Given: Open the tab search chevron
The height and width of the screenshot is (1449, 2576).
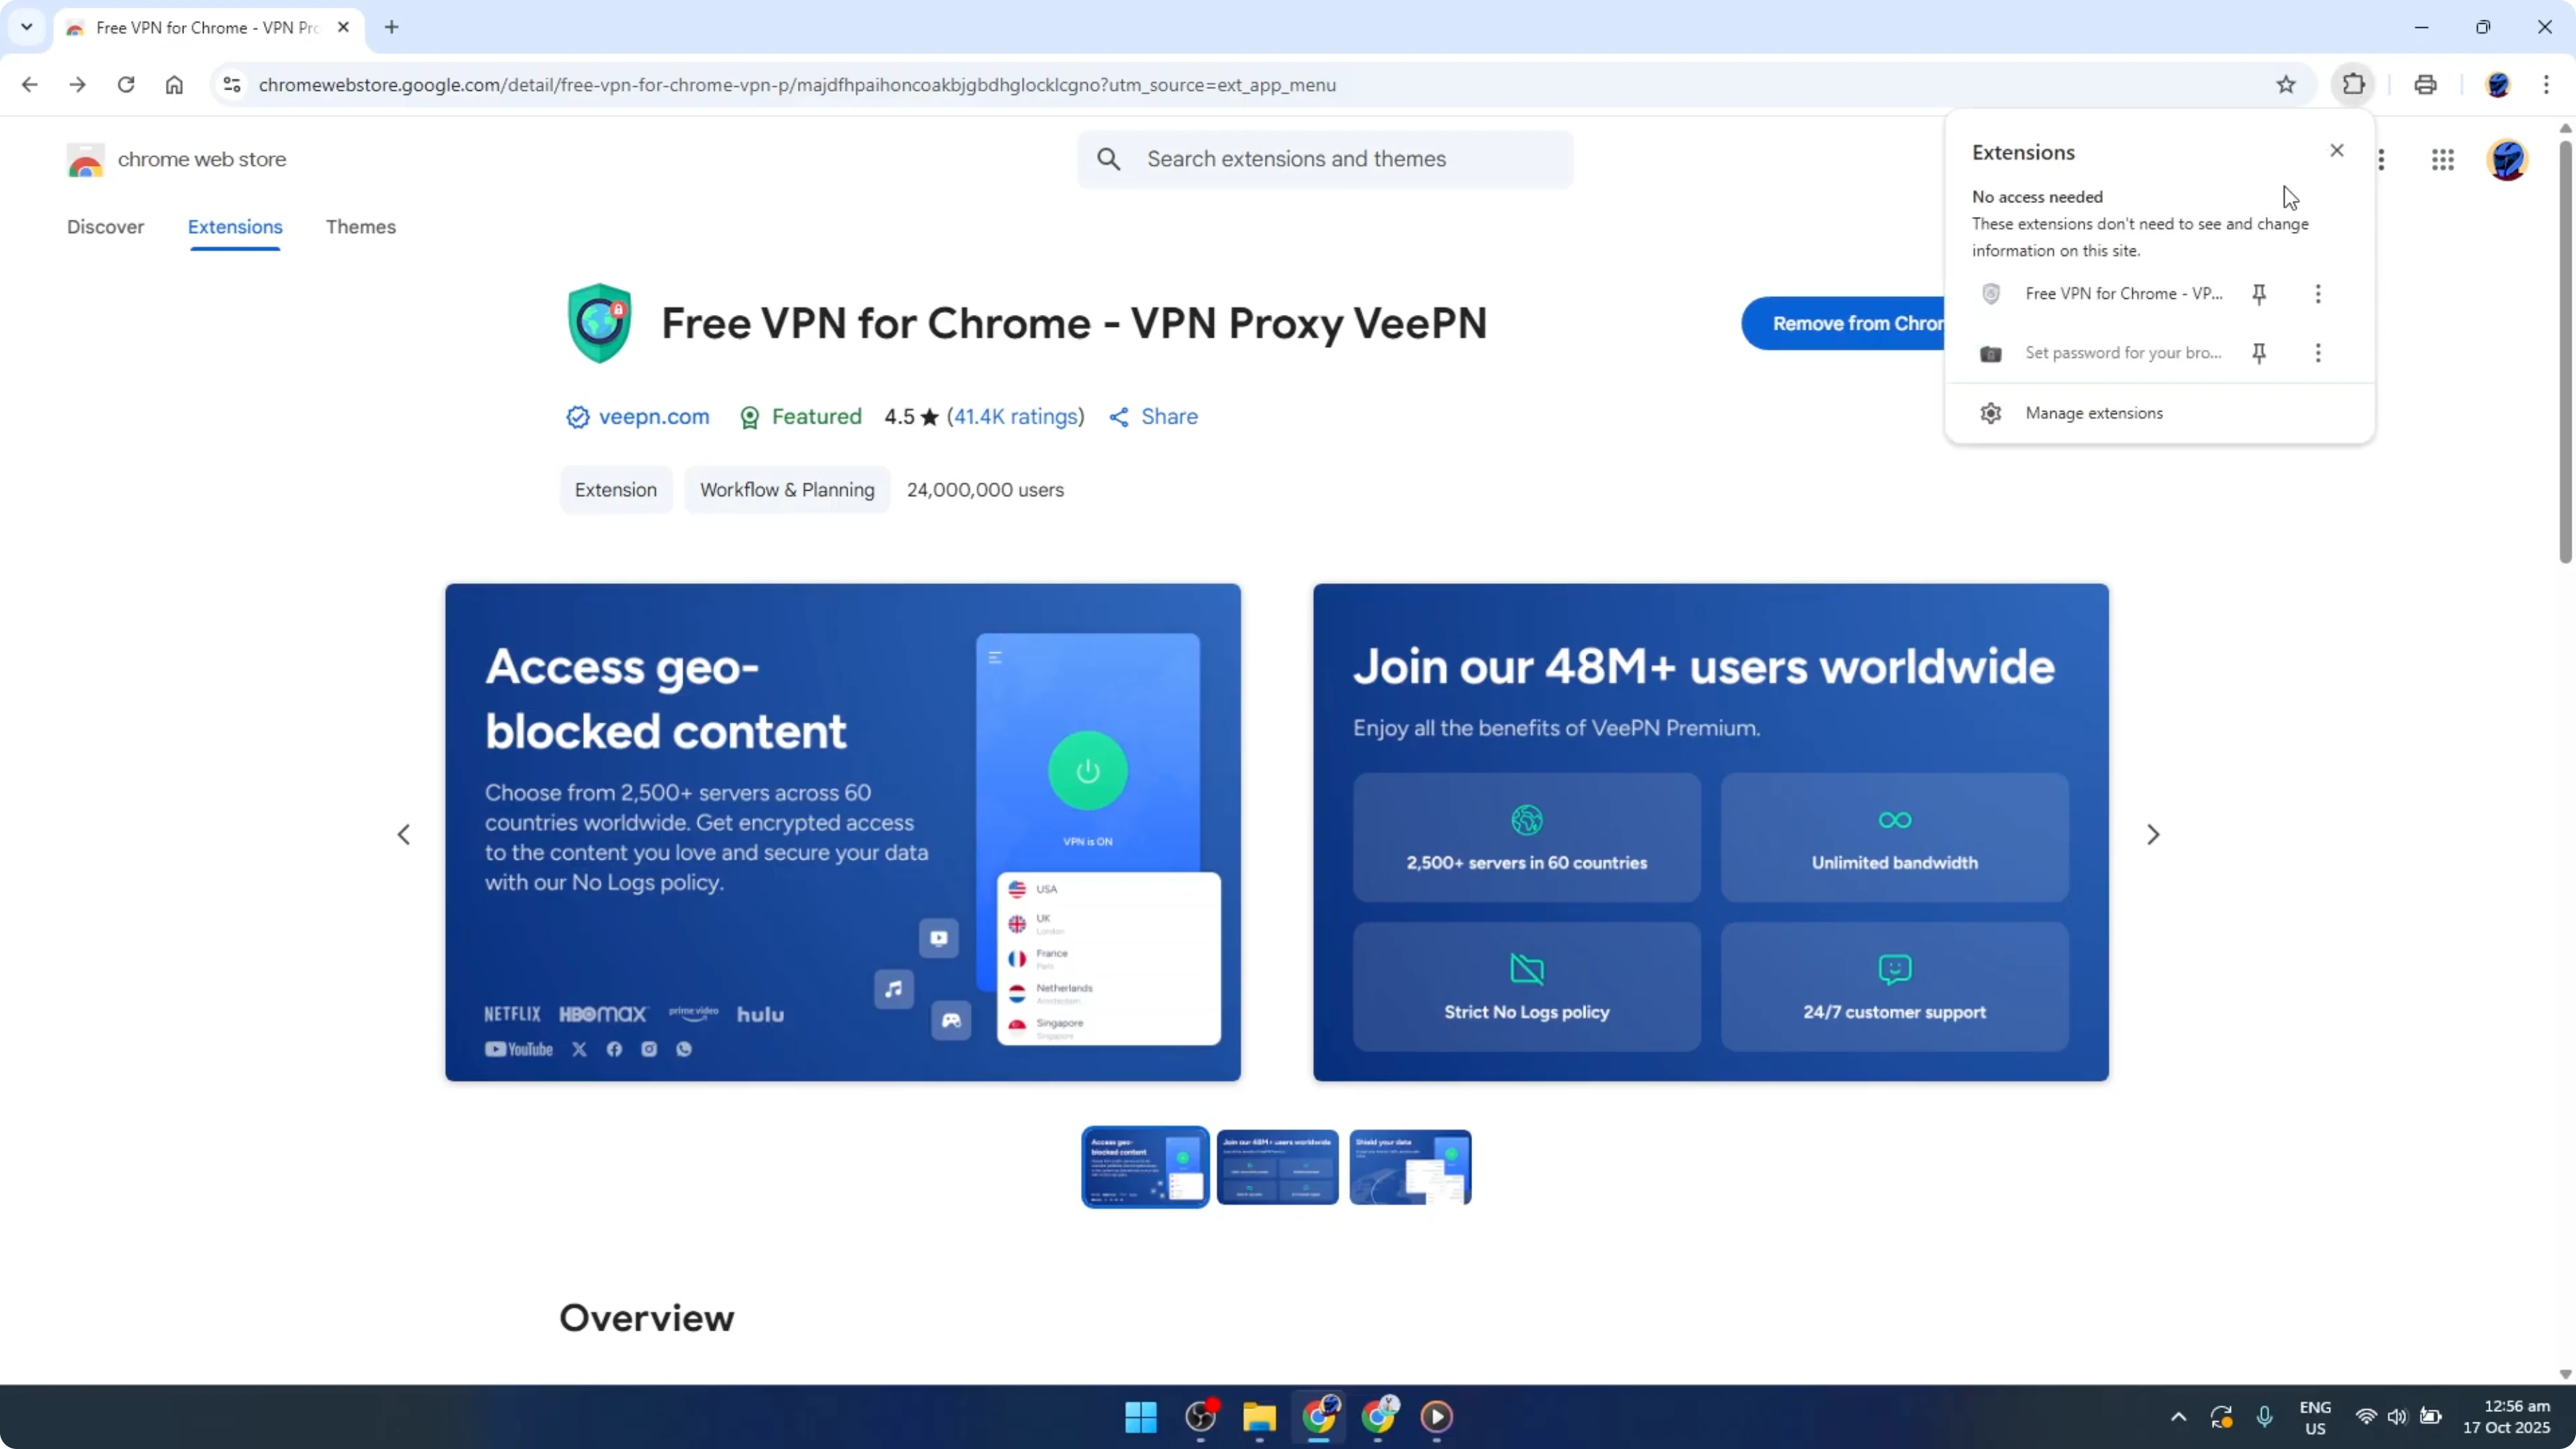Looking at the screenshot, I should point(26,27).
